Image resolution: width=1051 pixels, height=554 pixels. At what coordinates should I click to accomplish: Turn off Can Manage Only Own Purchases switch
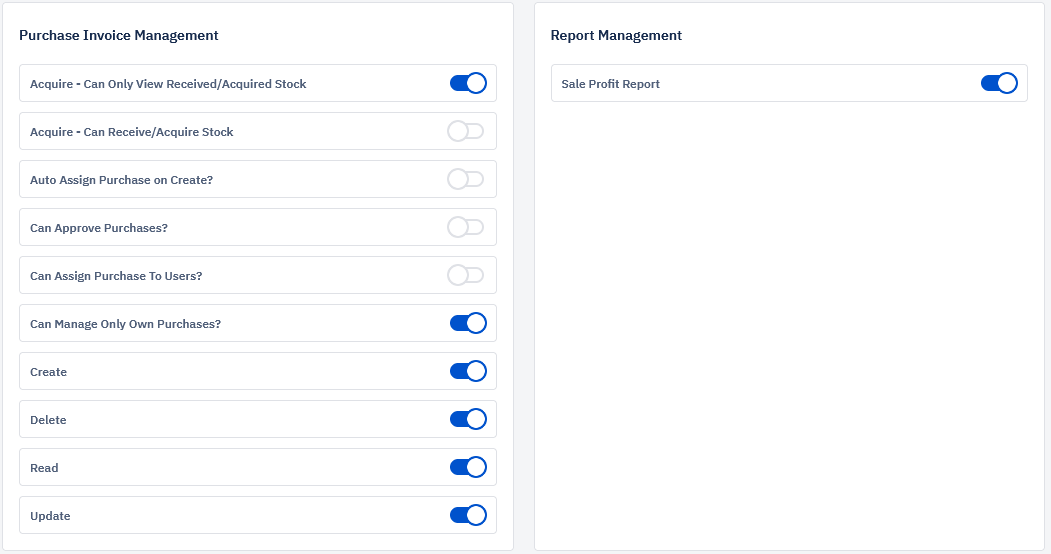coord(467,323)
